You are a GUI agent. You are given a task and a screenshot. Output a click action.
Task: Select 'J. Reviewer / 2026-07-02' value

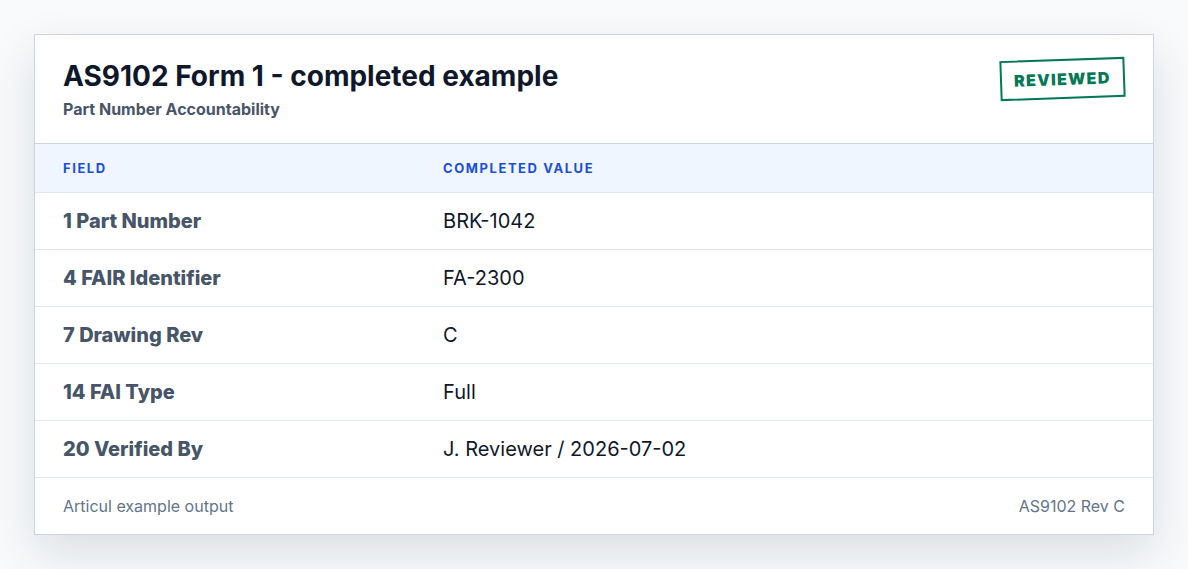point(564,449)
